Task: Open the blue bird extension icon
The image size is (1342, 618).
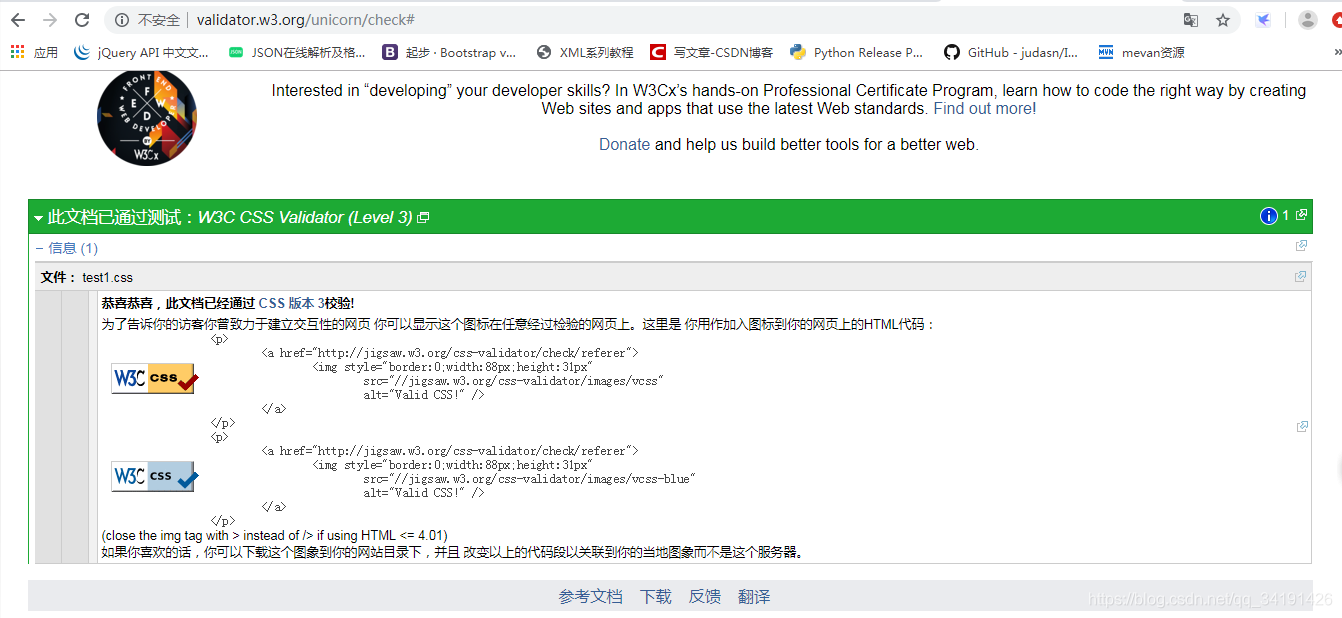Action: click(1264, 20)
